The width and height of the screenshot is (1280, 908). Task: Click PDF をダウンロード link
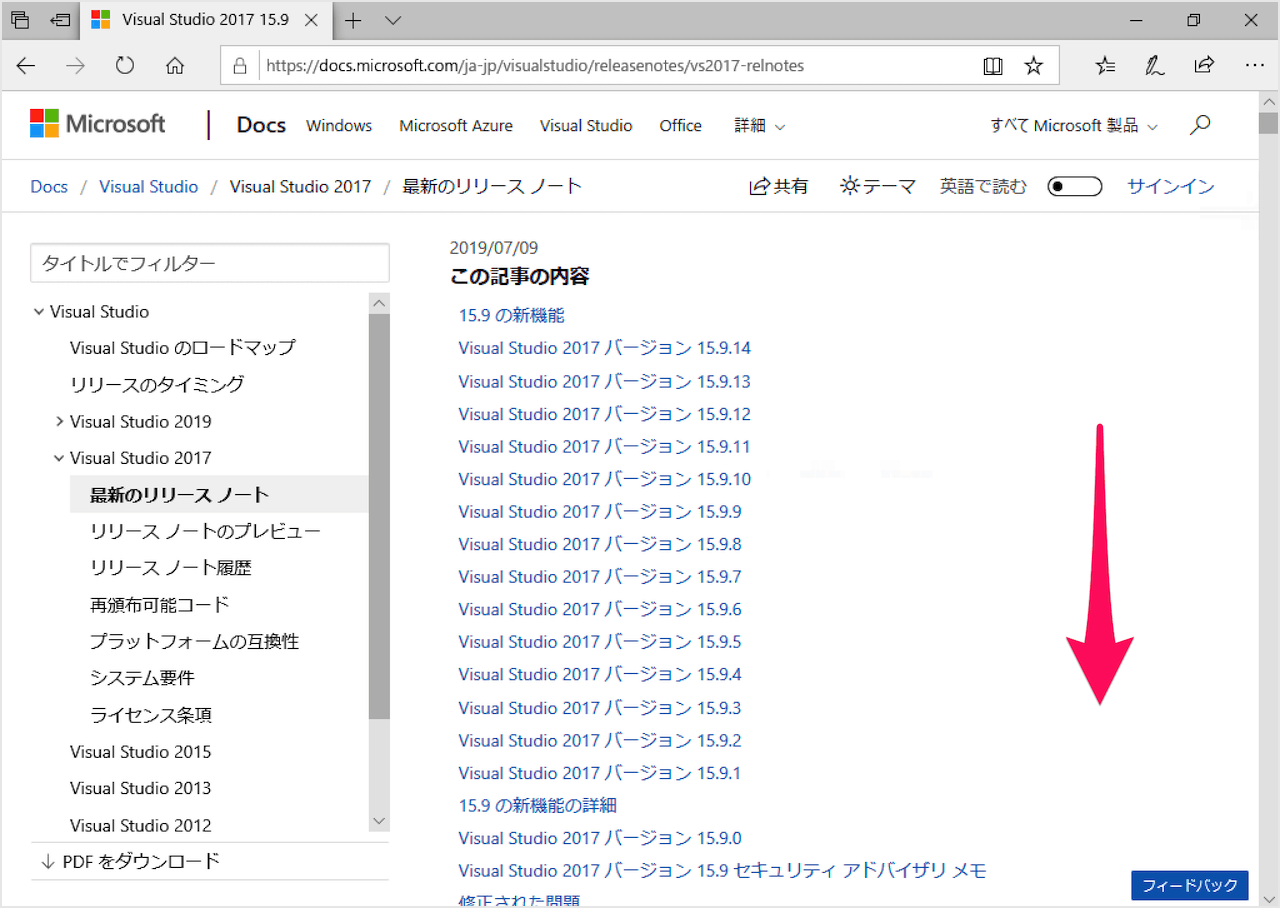[x=130, y=861]
